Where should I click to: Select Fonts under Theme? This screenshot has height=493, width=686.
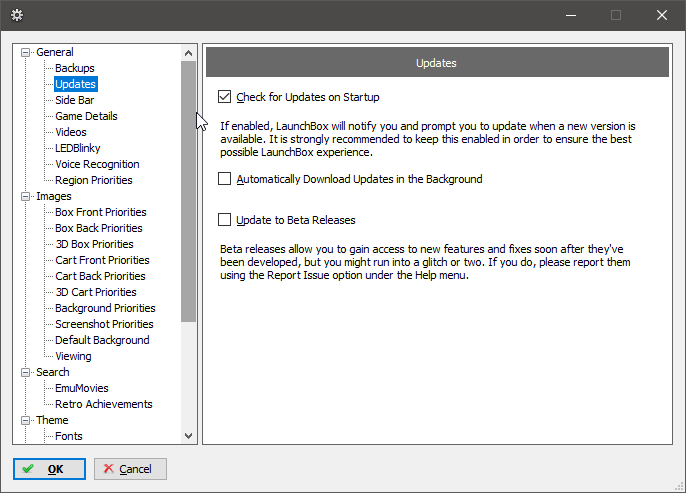click(x=69, y=436)
